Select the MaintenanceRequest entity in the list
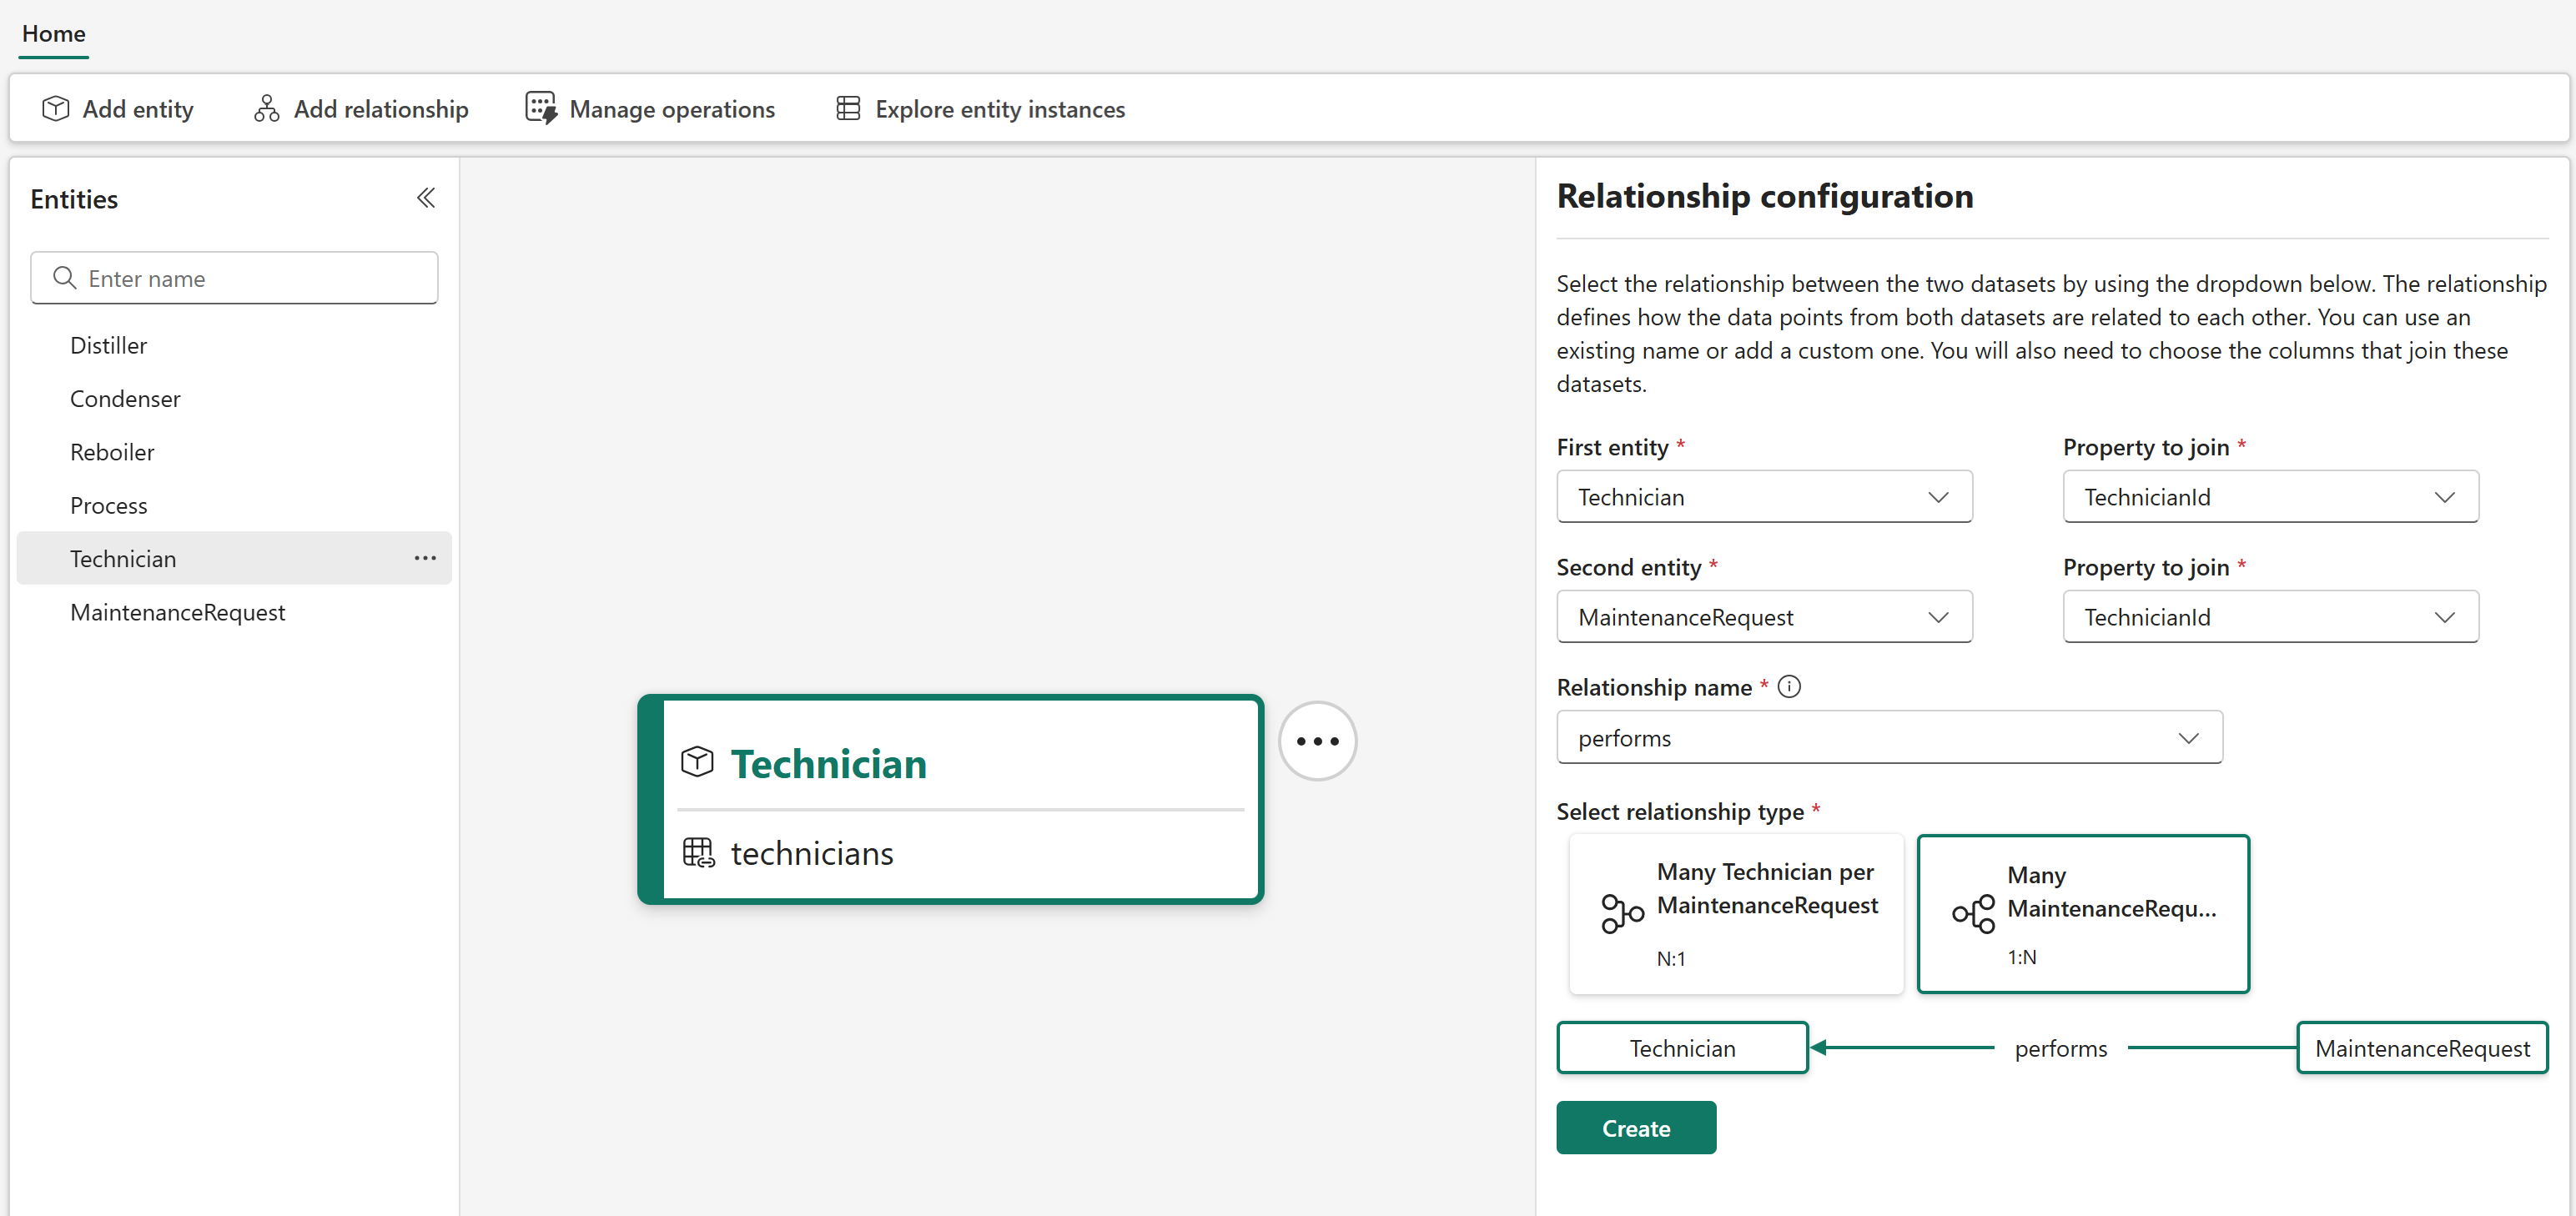The height and width of the screenshot is (1216, 2576). coord(234,612)
